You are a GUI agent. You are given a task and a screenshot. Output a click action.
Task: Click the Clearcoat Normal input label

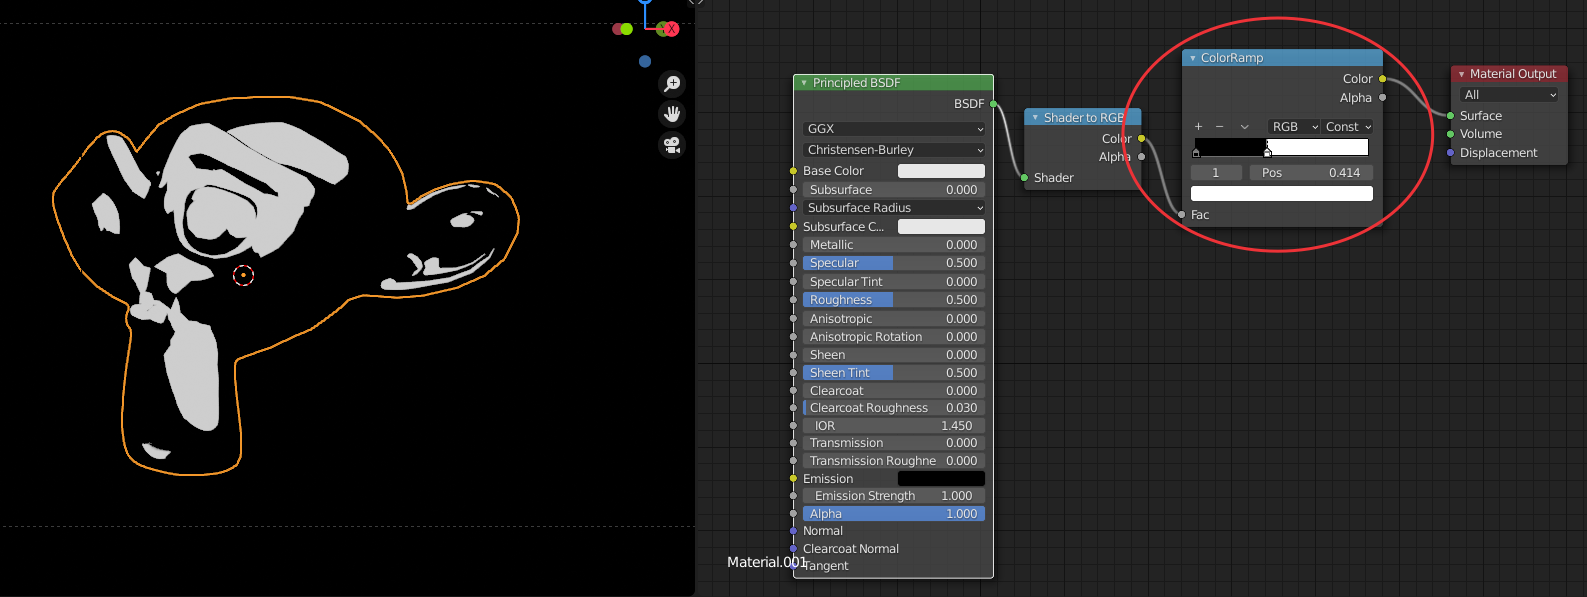(851, 549)
